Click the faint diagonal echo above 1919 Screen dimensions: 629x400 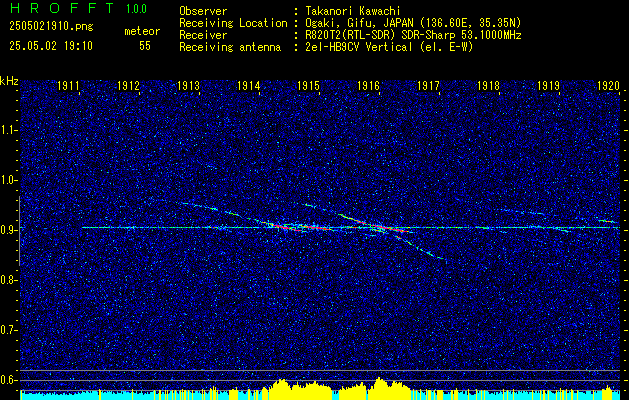521,212
